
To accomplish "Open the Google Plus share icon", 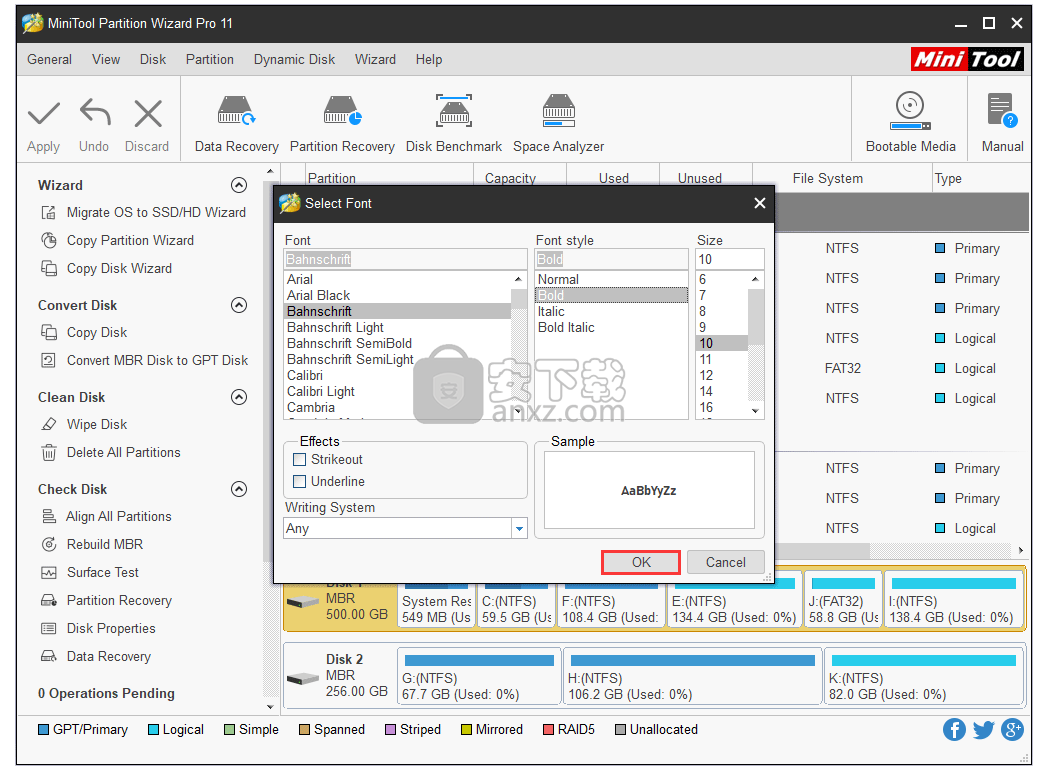I will click(1012, 729).
